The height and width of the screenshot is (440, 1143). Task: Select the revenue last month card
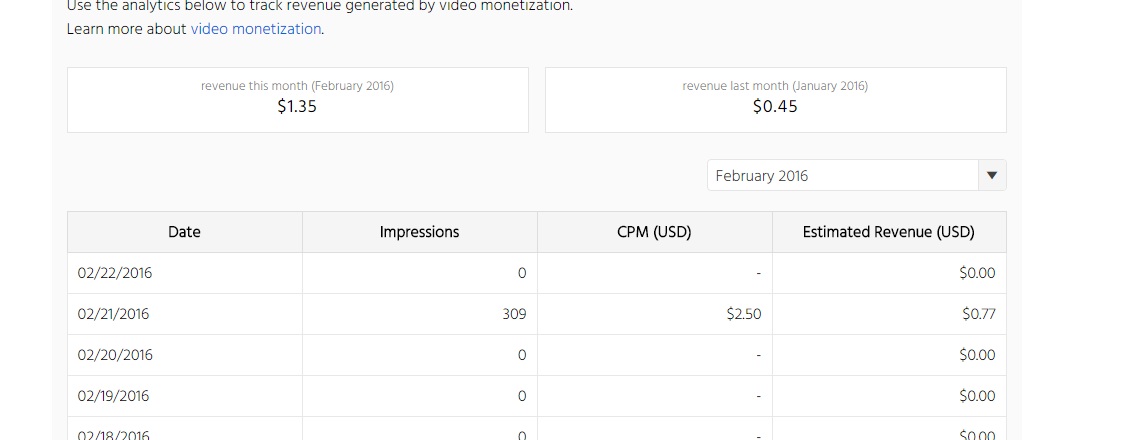(775, 99)
